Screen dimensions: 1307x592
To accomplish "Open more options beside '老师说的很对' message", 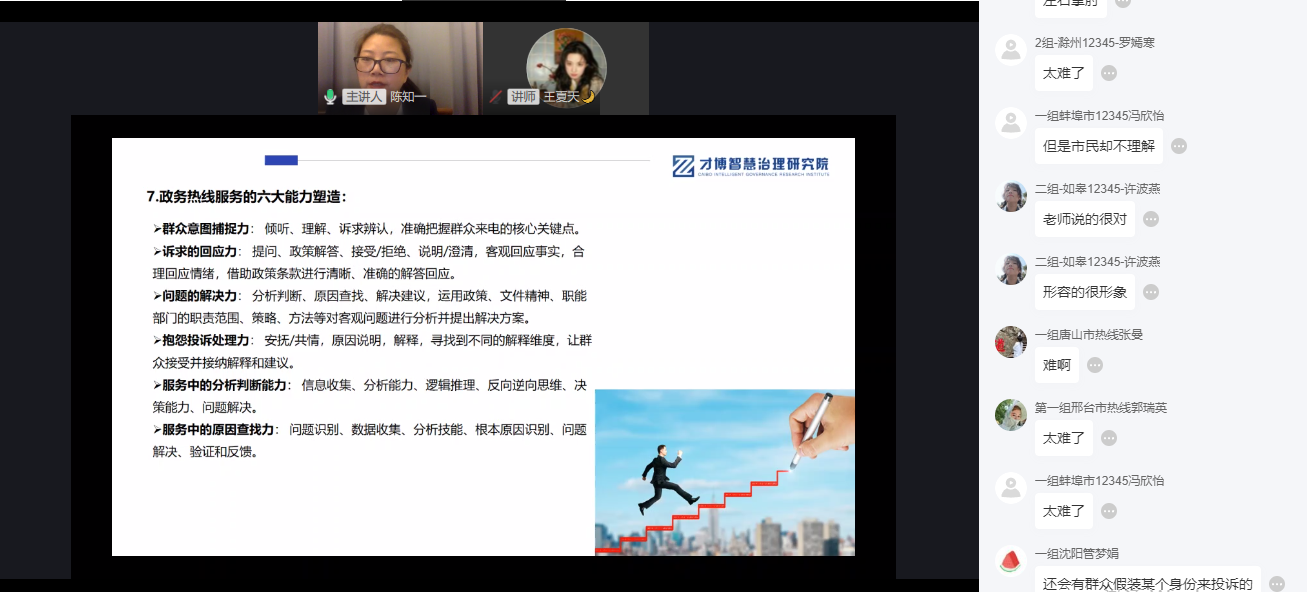I will pyautogui.click(x=1151, y=219).
